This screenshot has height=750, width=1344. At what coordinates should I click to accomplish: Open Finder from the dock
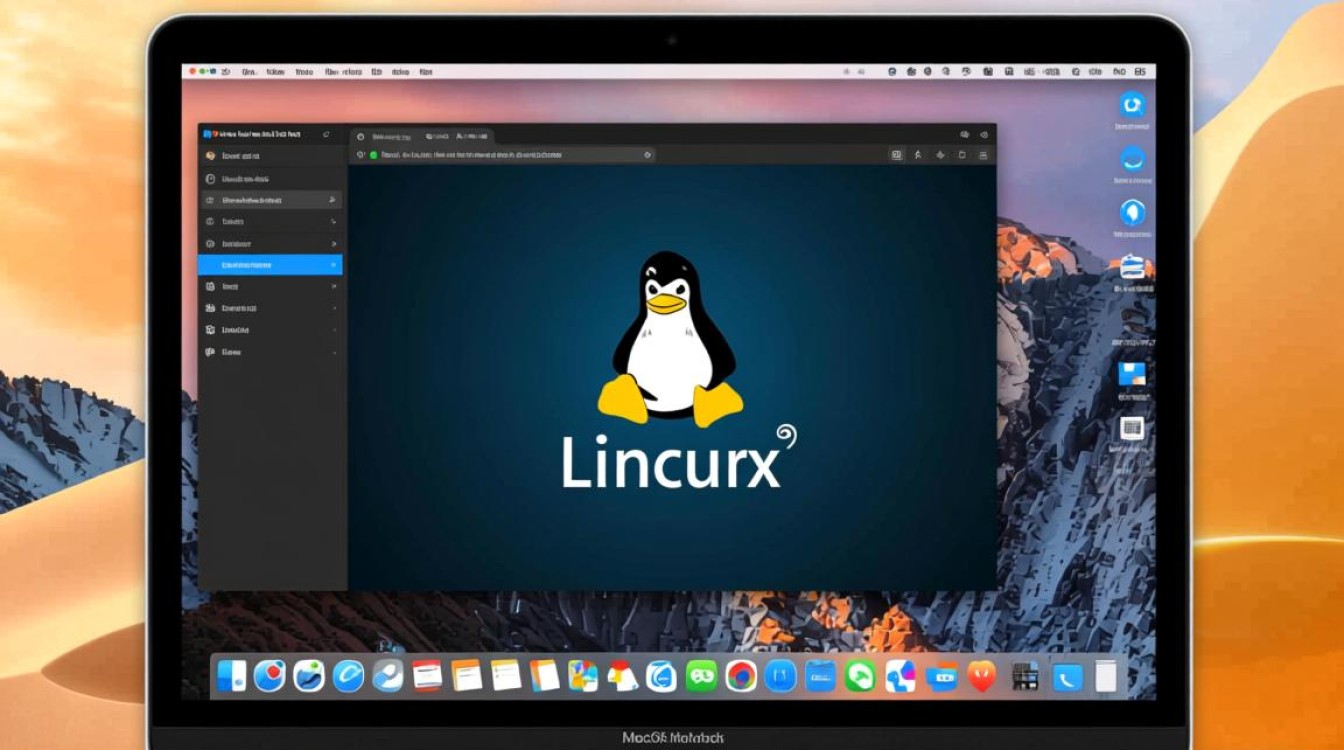tap(232, 676)
